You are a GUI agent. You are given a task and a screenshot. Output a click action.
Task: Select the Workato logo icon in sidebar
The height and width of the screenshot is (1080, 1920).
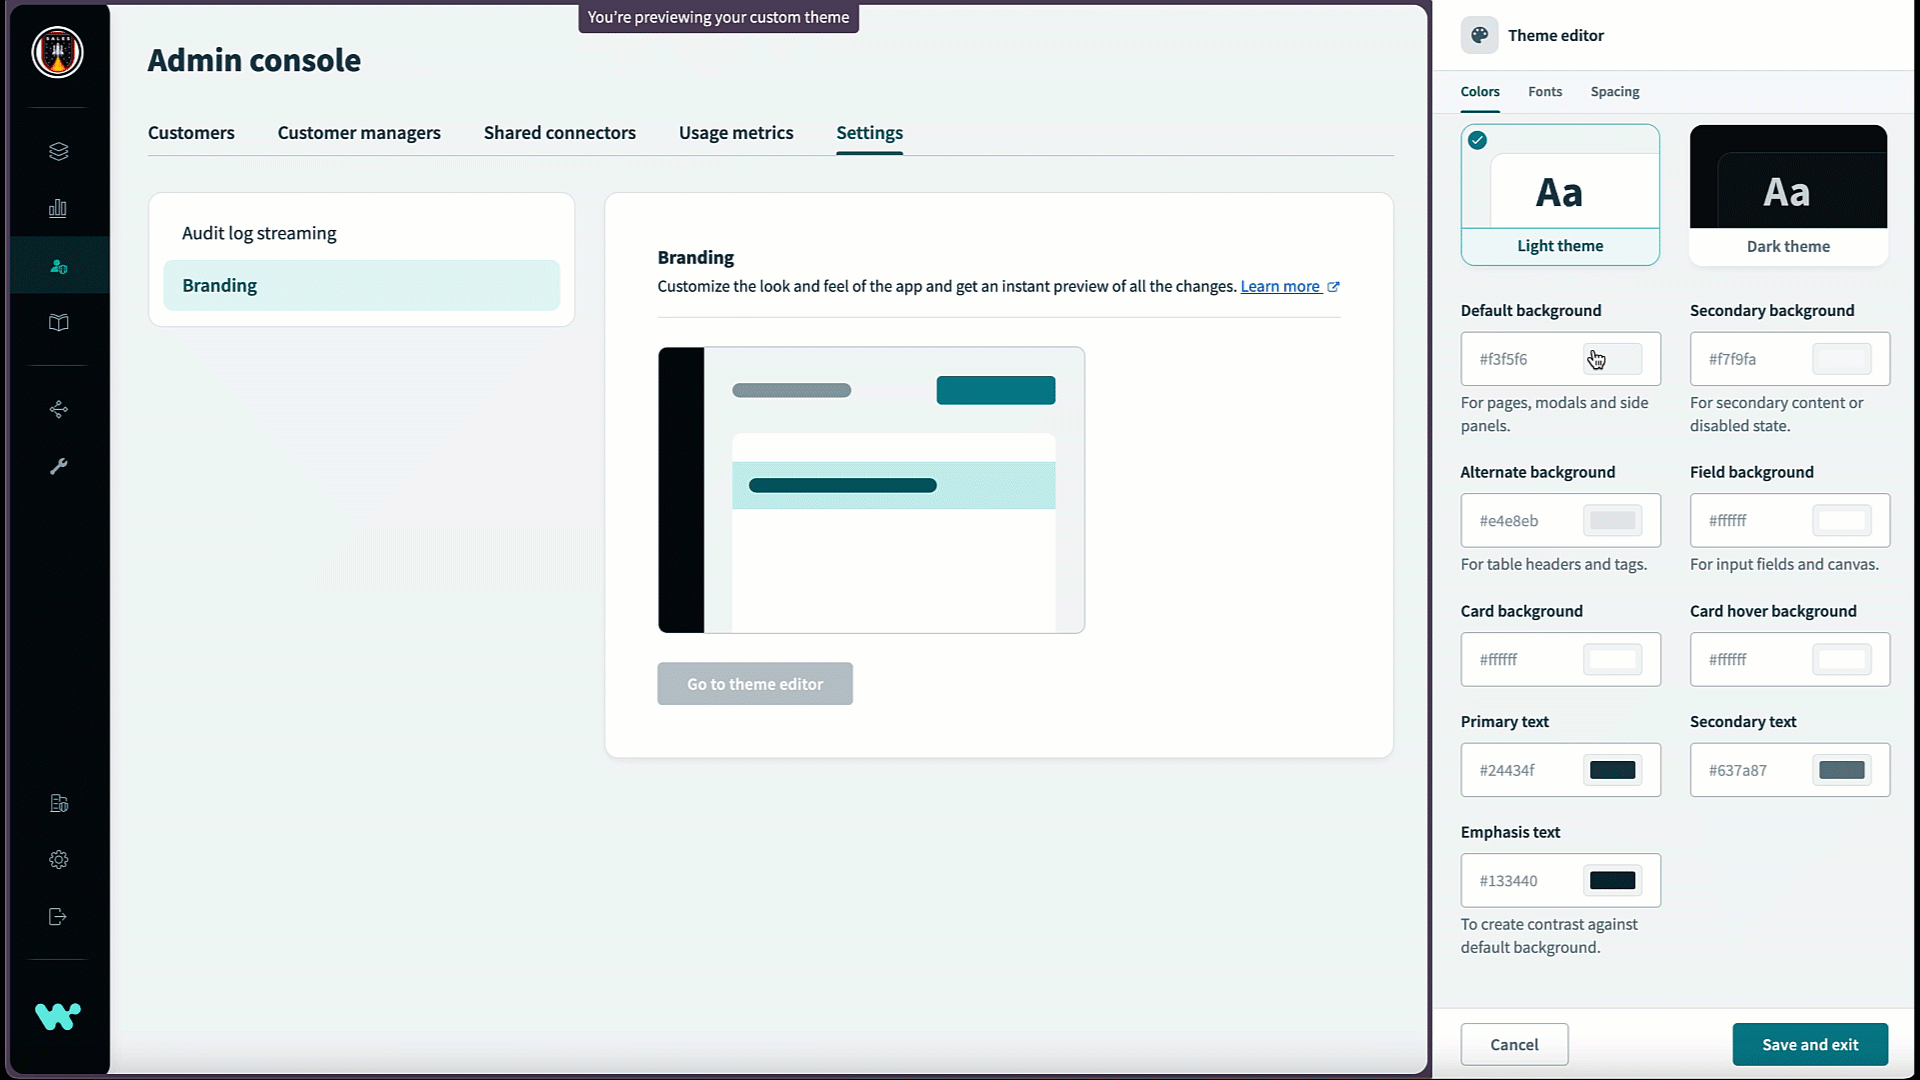pos(58,1015)
